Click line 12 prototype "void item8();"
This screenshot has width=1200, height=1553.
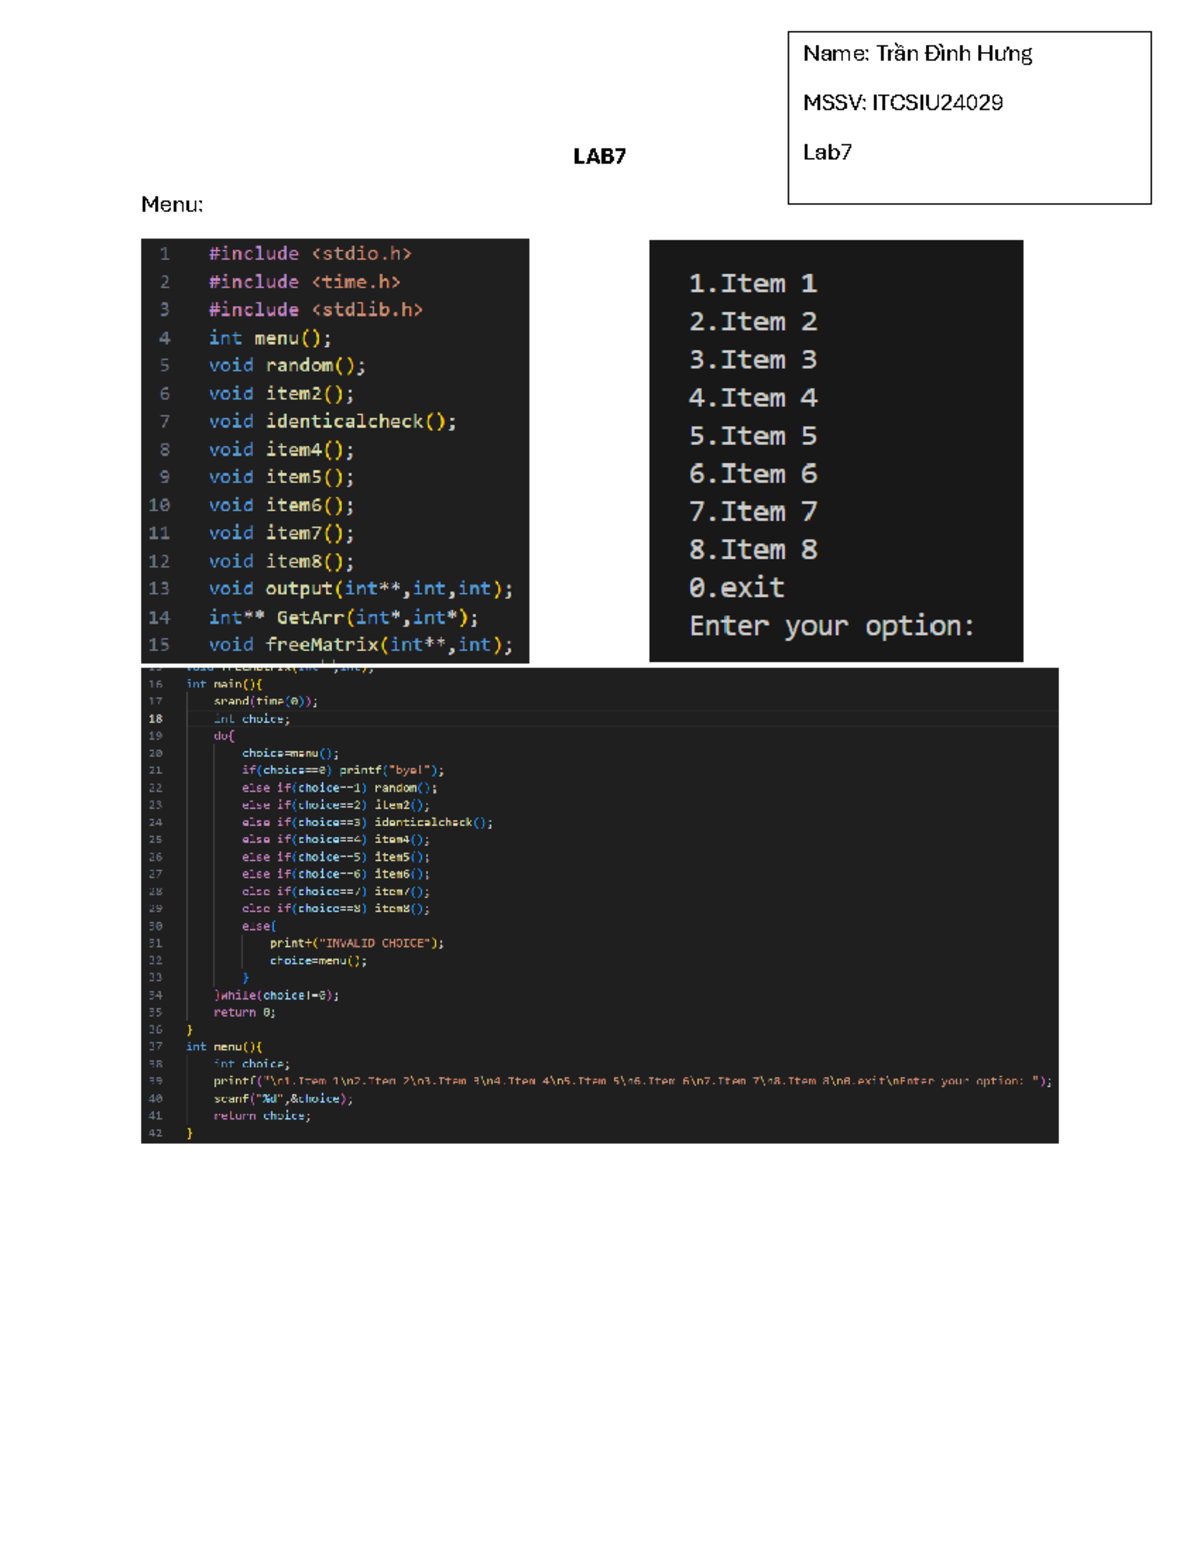coord(281,561)
